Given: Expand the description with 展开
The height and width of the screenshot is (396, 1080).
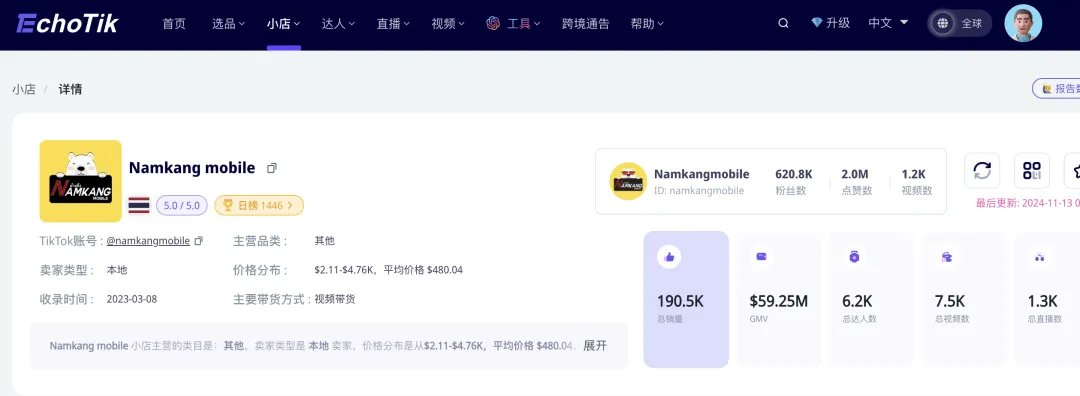Looking at the screenshot, I should click(x=595, y=346).
